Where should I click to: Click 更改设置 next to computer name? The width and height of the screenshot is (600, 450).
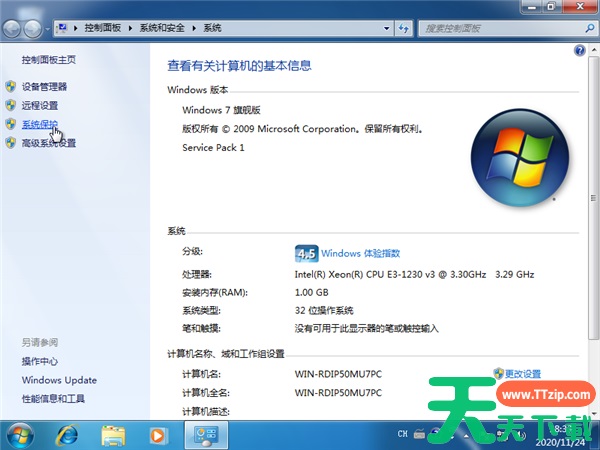point(522,373)
